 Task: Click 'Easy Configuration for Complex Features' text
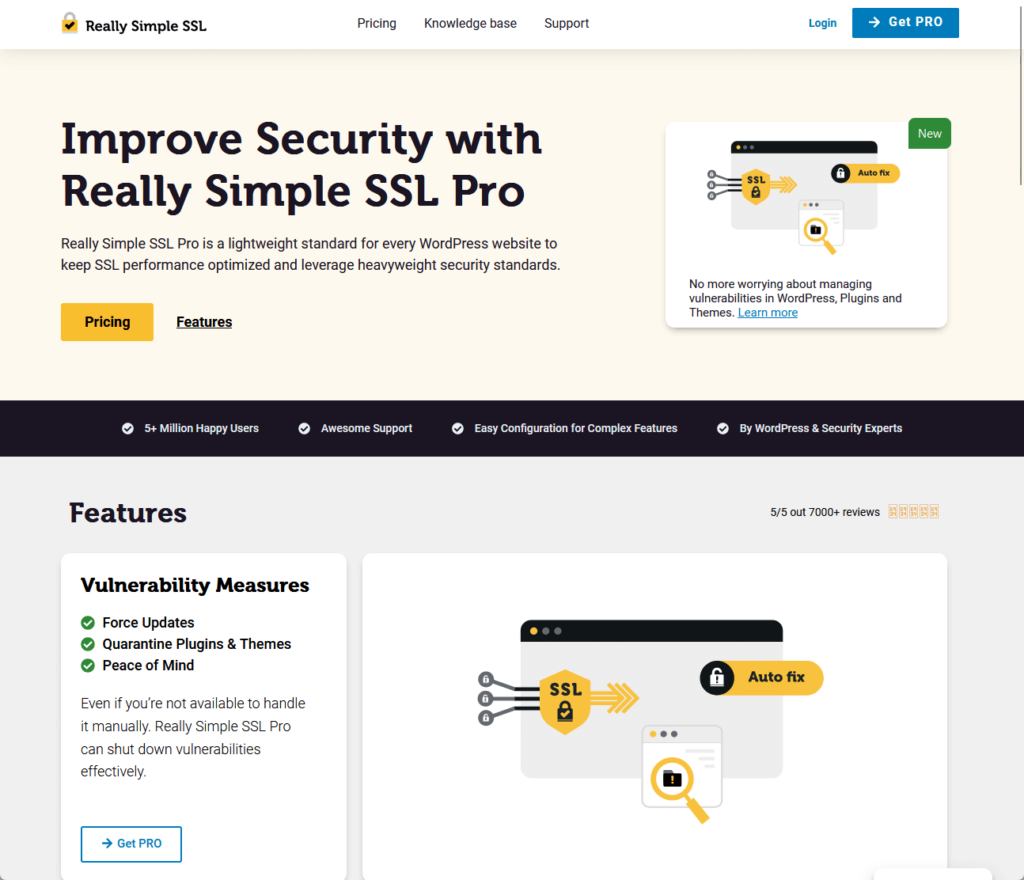[575, 428]
